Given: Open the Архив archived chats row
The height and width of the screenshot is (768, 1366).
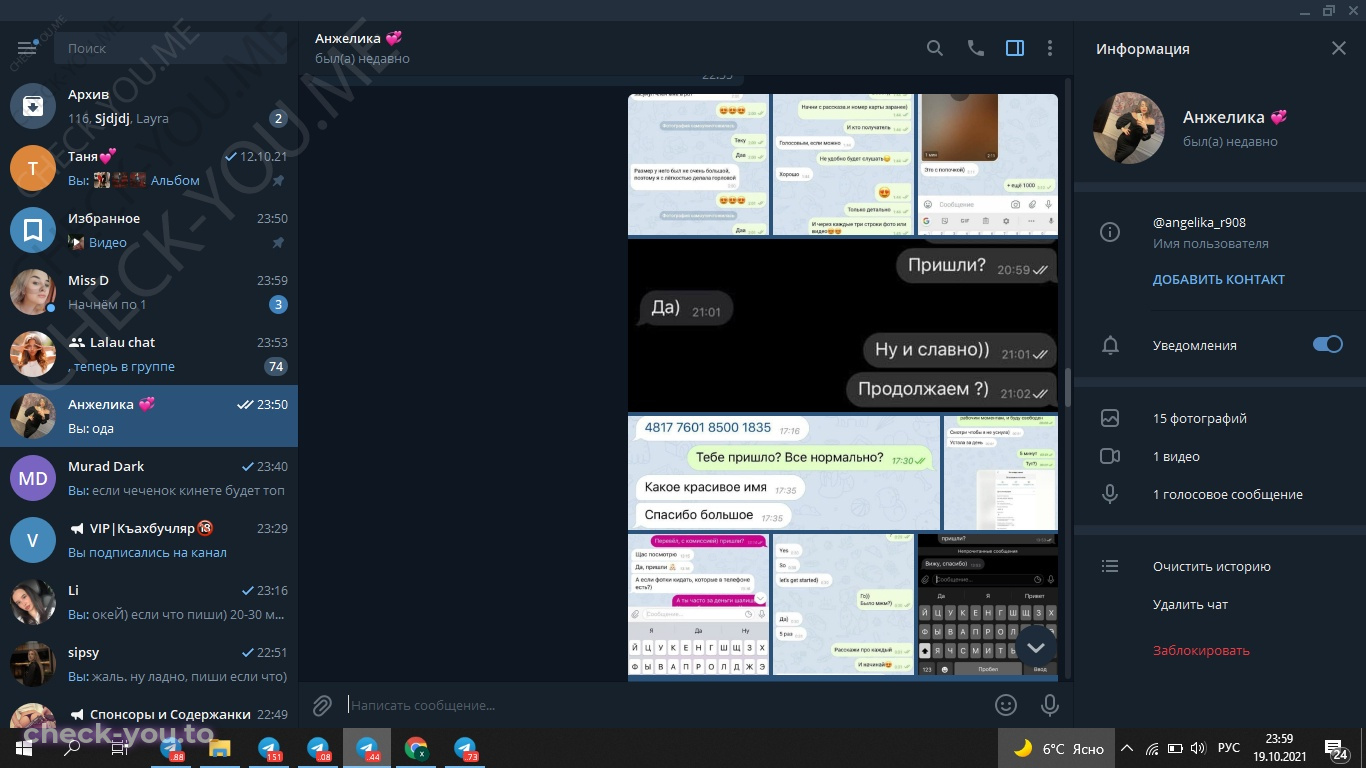Looking at the screenshot, I should (x=149, y=106).
